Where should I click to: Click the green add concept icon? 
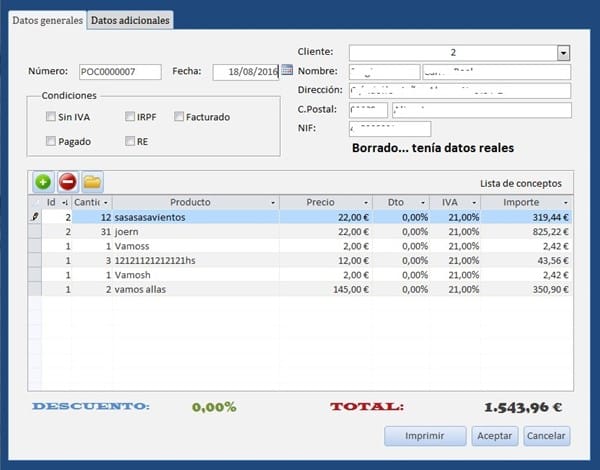(43, 182)
